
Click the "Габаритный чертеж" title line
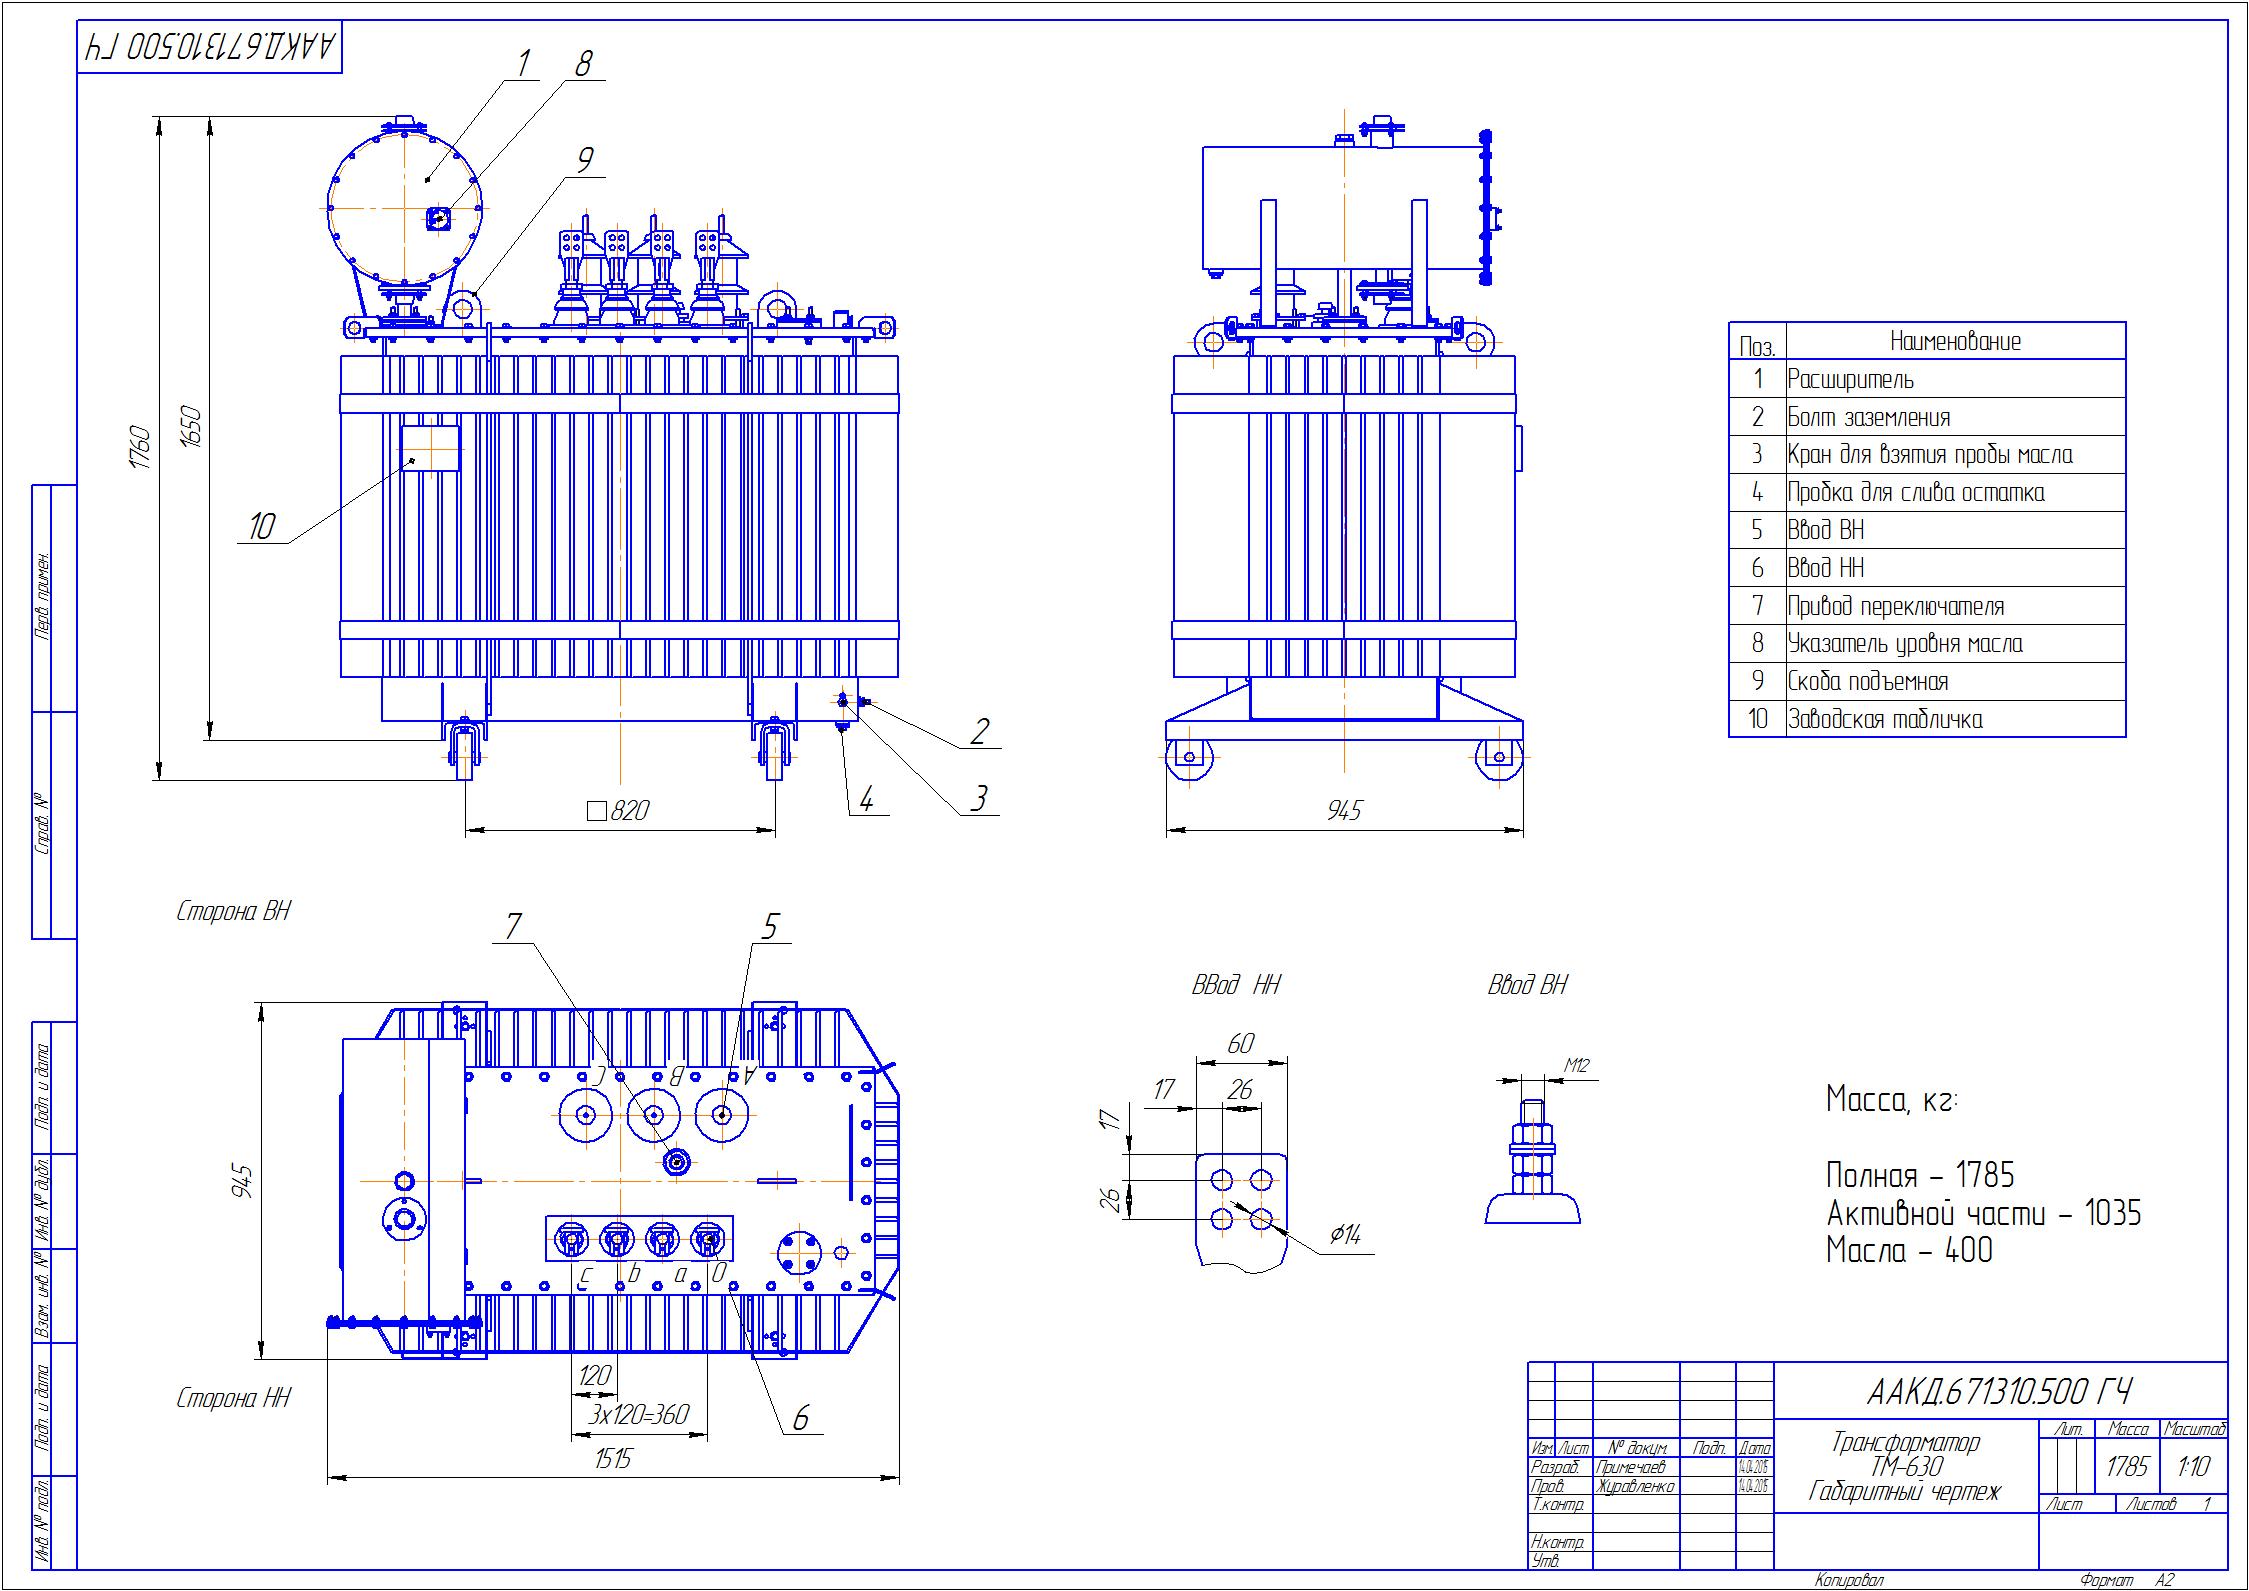(1905, 1493)
